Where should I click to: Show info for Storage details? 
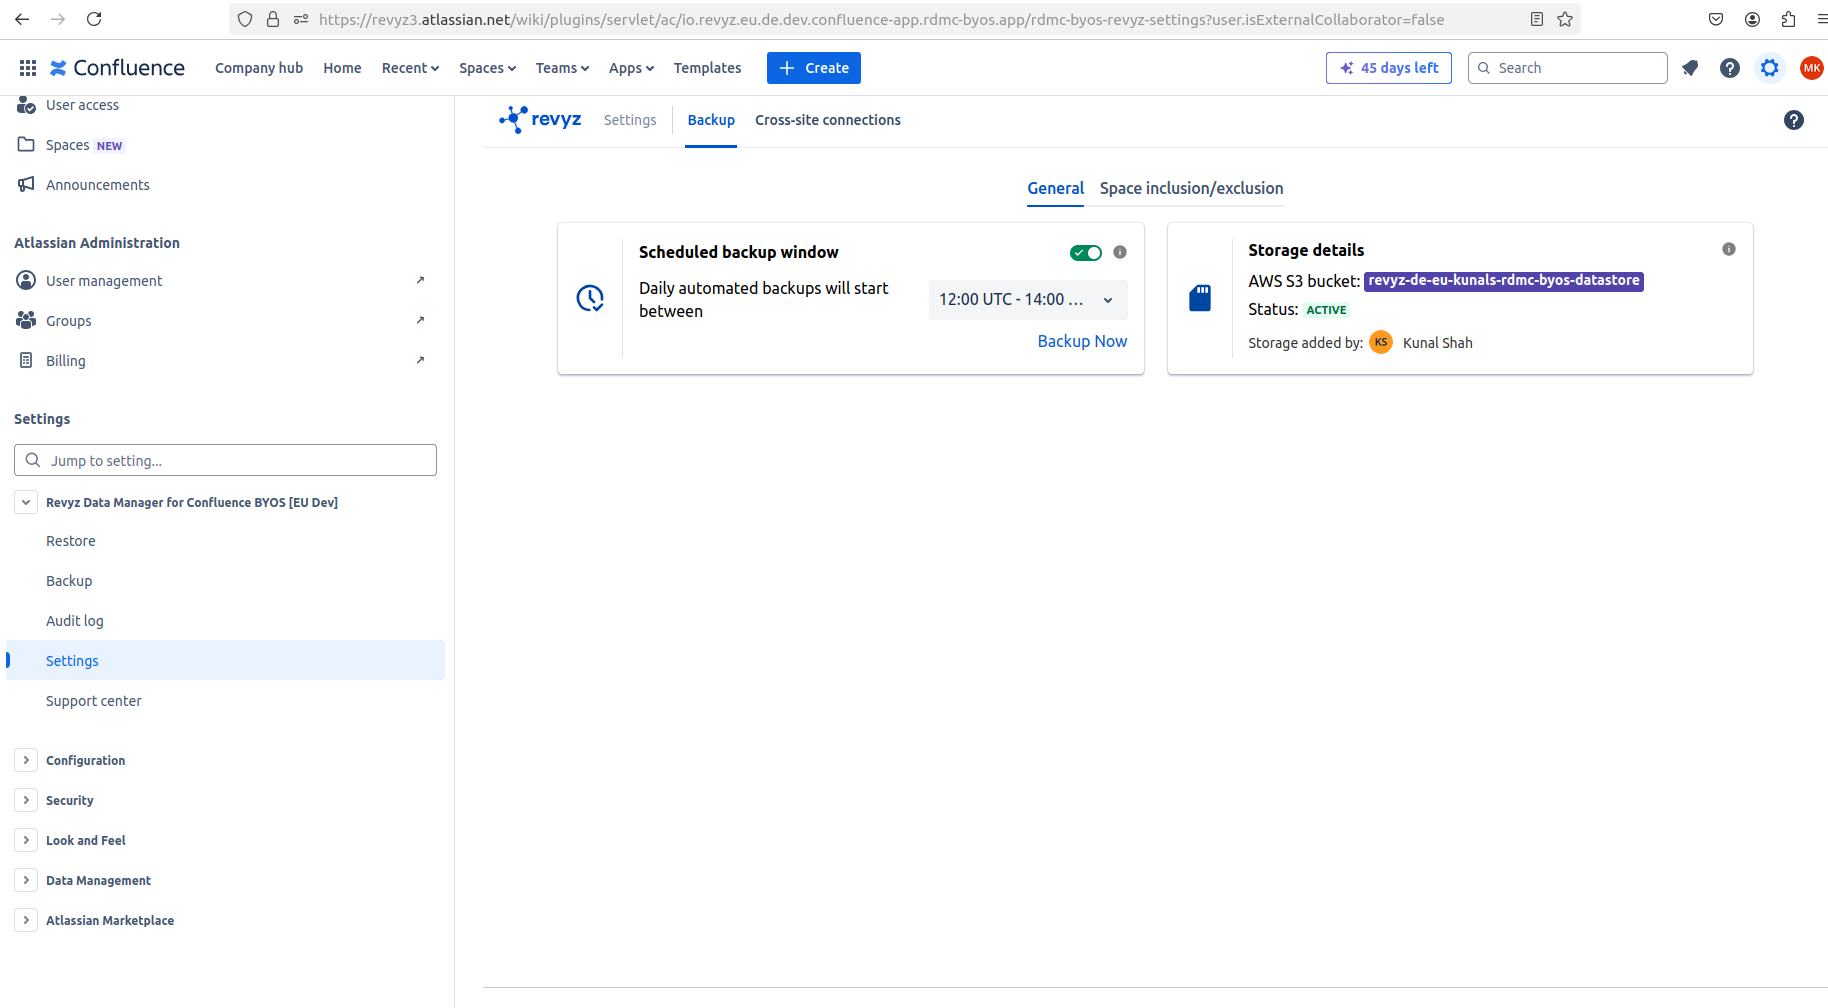pyautogui.click(x=1729, y=249)
